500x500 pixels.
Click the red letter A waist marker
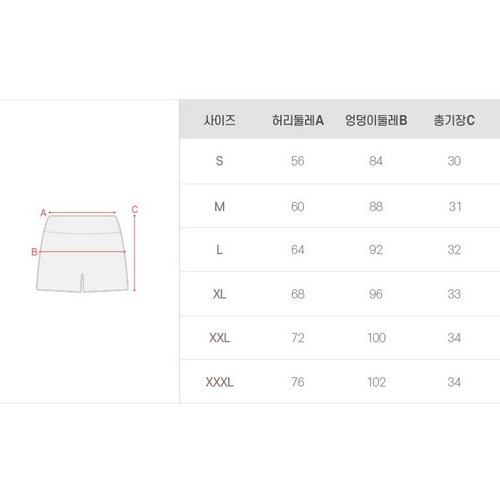tap(43, 213)
